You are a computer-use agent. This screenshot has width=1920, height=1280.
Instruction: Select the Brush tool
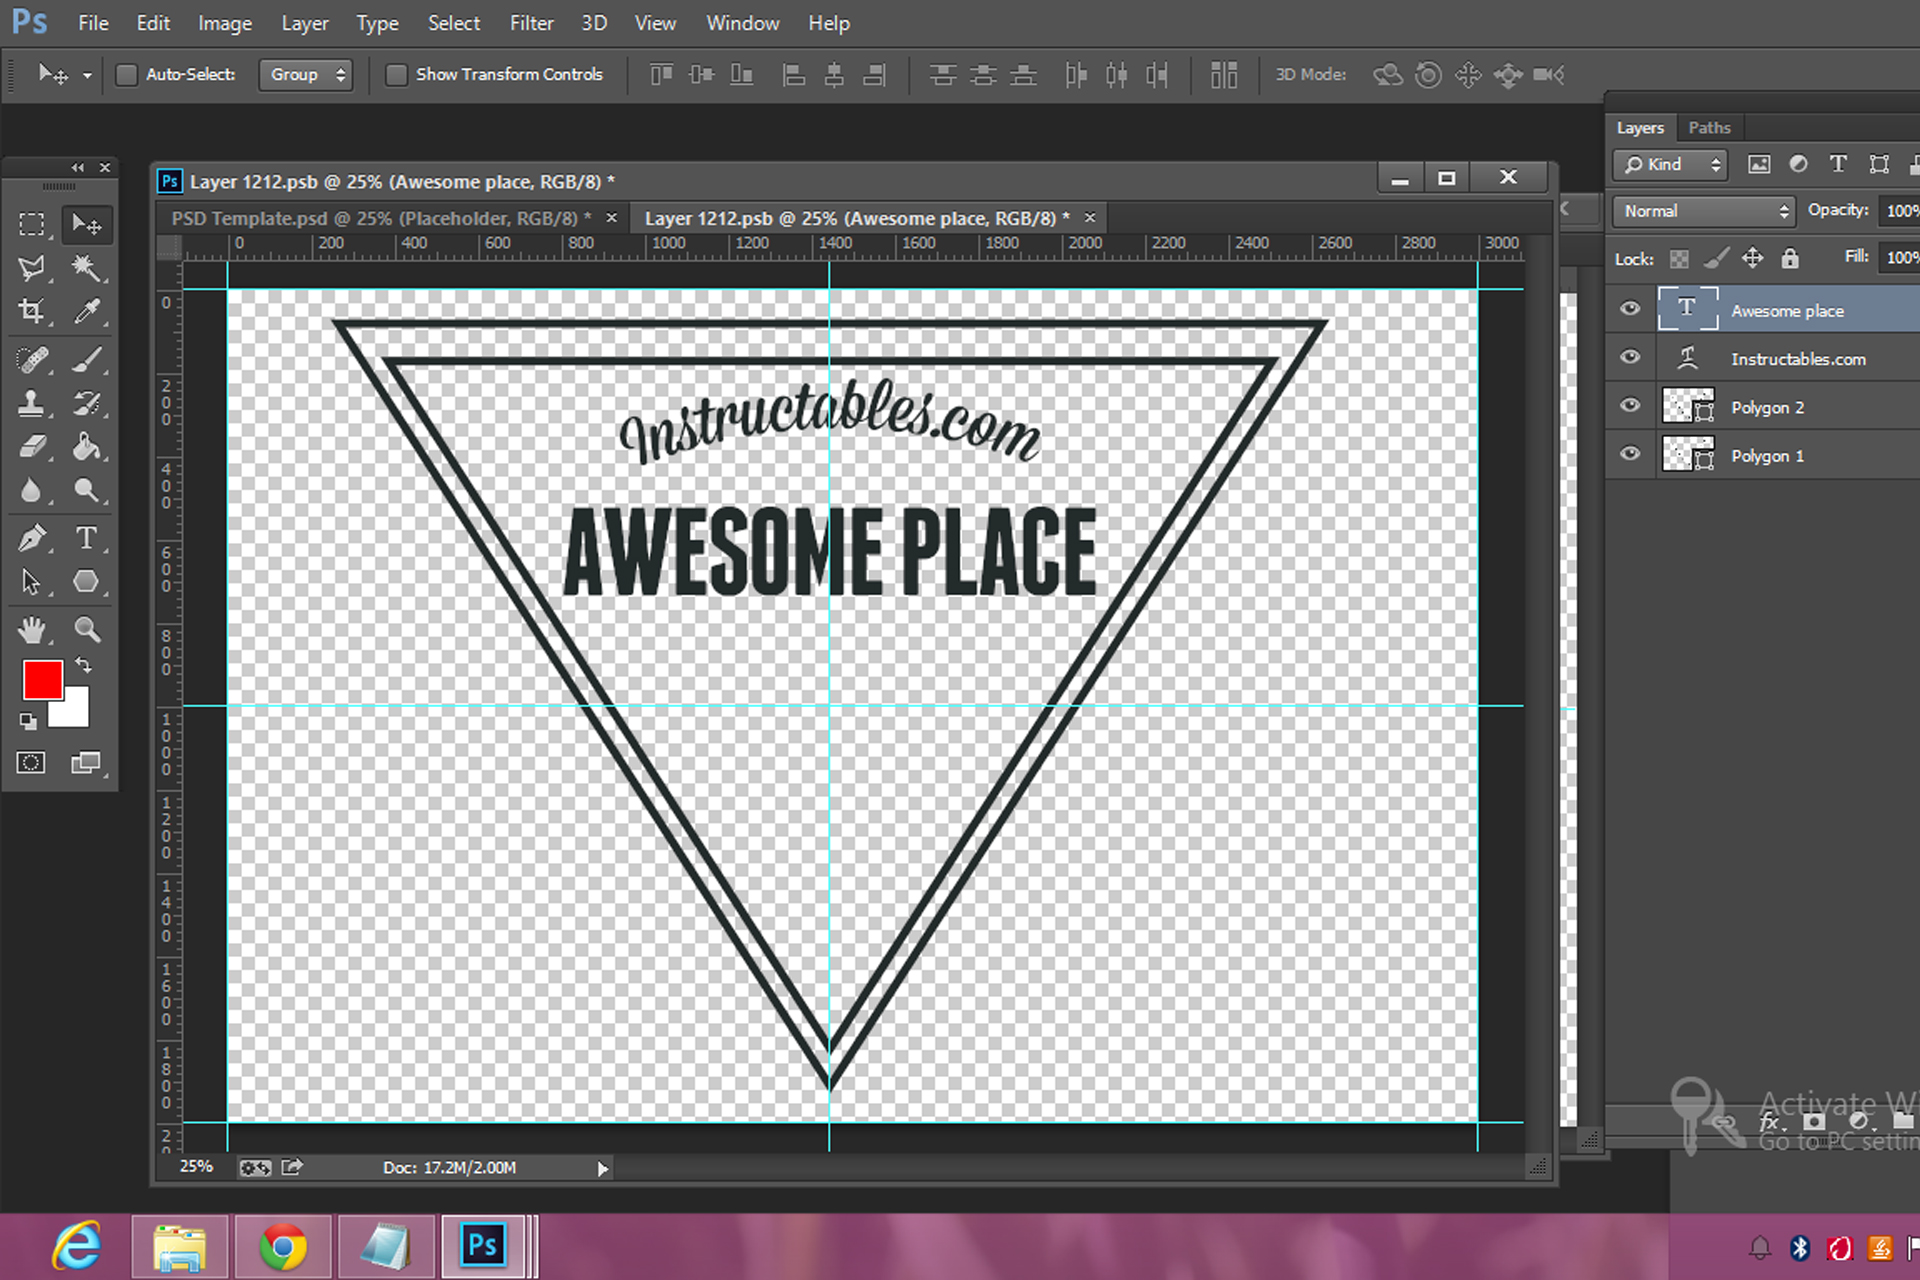click(87, 359)
